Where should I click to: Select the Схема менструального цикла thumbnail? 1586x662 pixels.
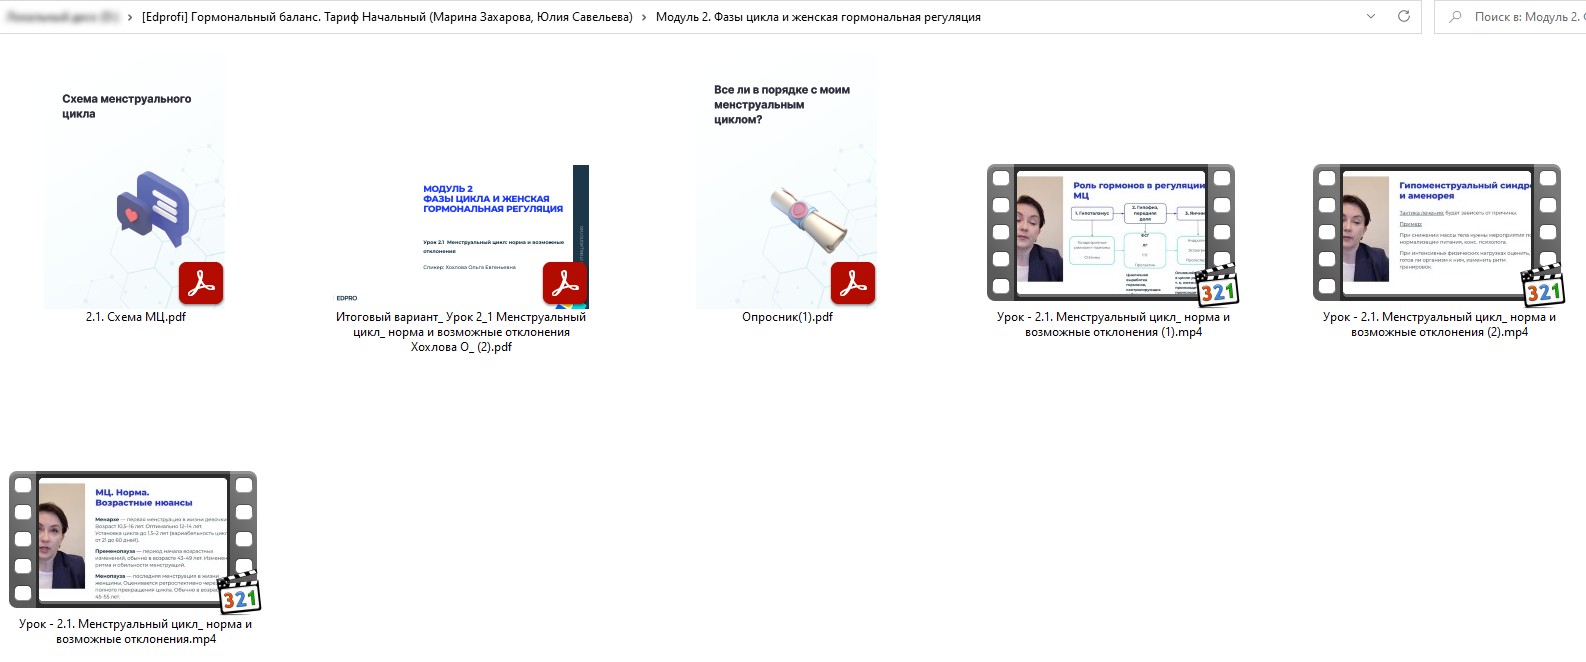point(135,190)
